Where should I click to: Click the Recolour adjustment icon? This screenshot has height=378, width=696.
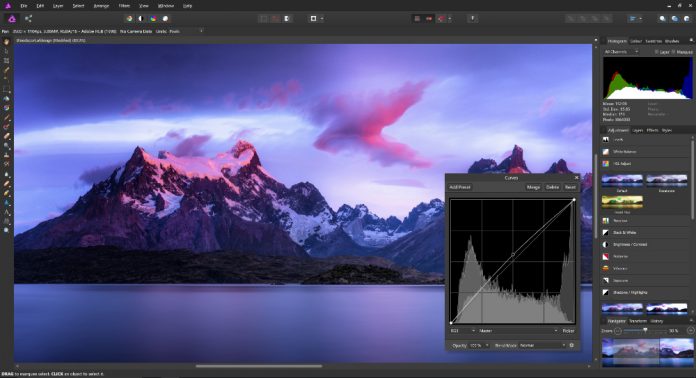click(606, 220)
